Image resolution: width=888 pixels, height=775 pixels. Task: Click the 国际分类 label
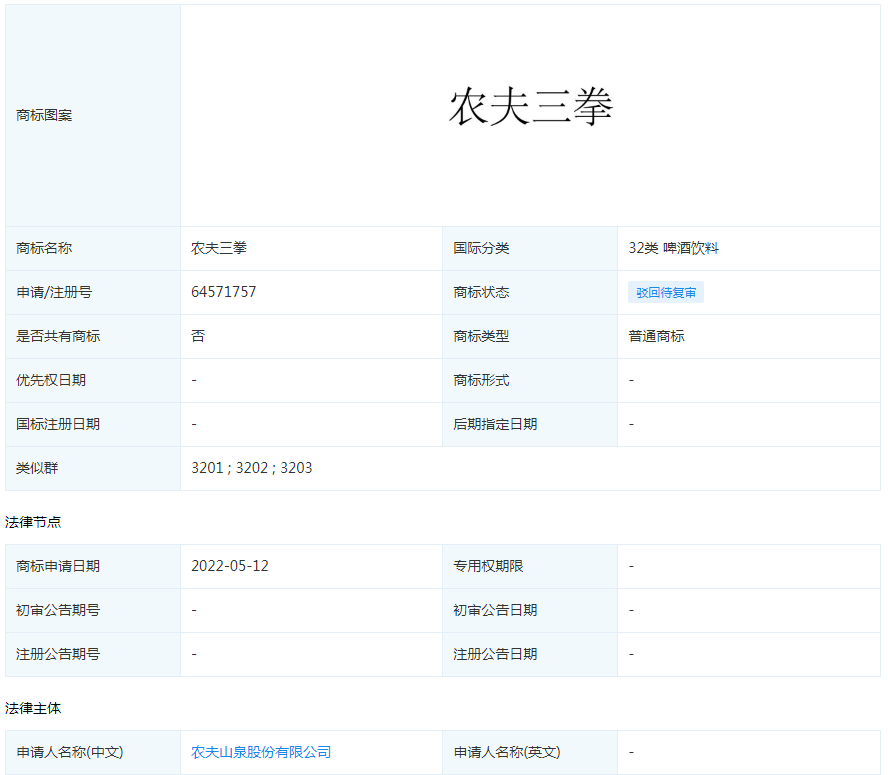pos(481,248)
